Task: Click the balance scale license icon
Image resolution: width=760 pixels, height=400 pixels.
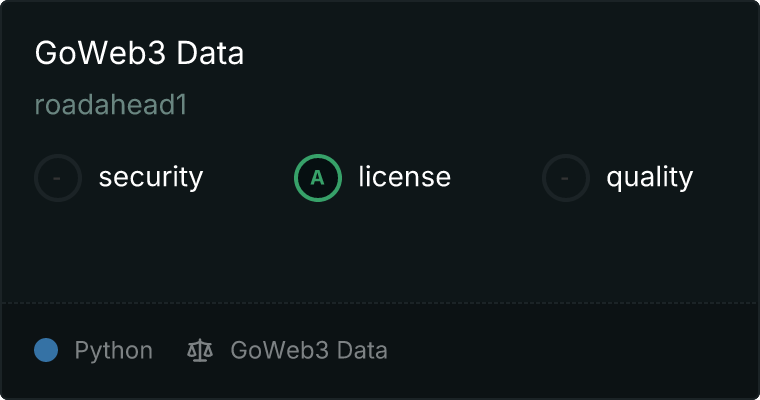Action: (x=200, y=351)
